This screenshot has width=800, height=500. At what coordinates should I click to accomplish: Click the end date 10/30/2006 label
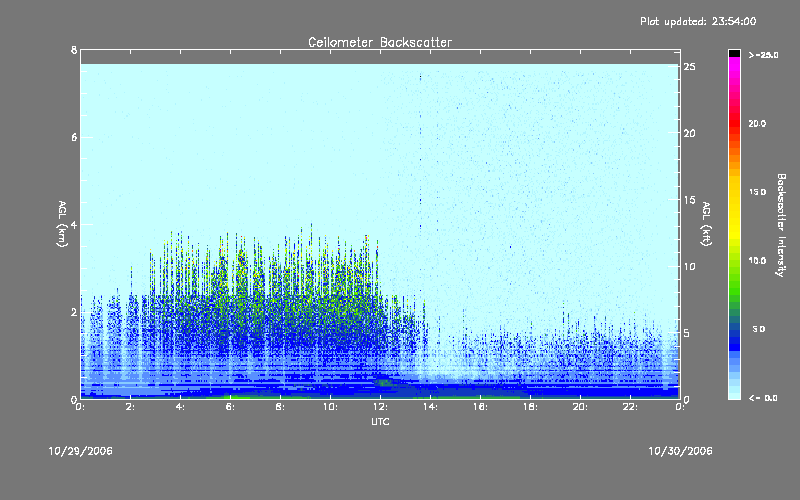(x=680, y=451)
